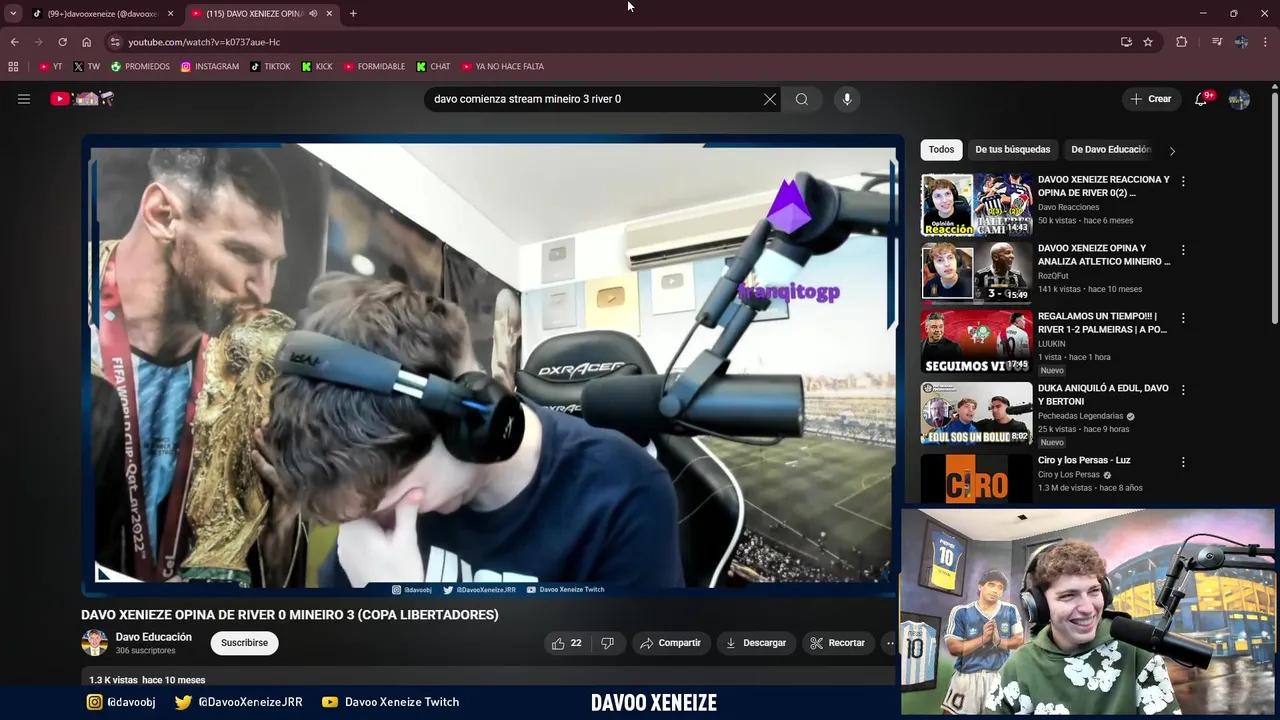This screenshot has height=720, width=1280.
Task: Clear the search box with X icon
Action: (x=769, y=99)
